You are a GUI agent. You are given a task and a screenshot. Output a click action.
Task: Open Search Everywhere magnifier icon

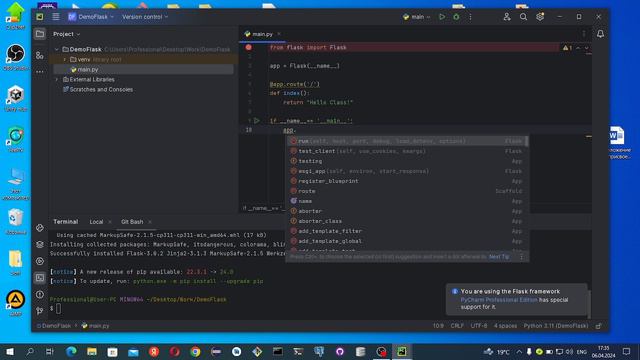pos(523,17)
